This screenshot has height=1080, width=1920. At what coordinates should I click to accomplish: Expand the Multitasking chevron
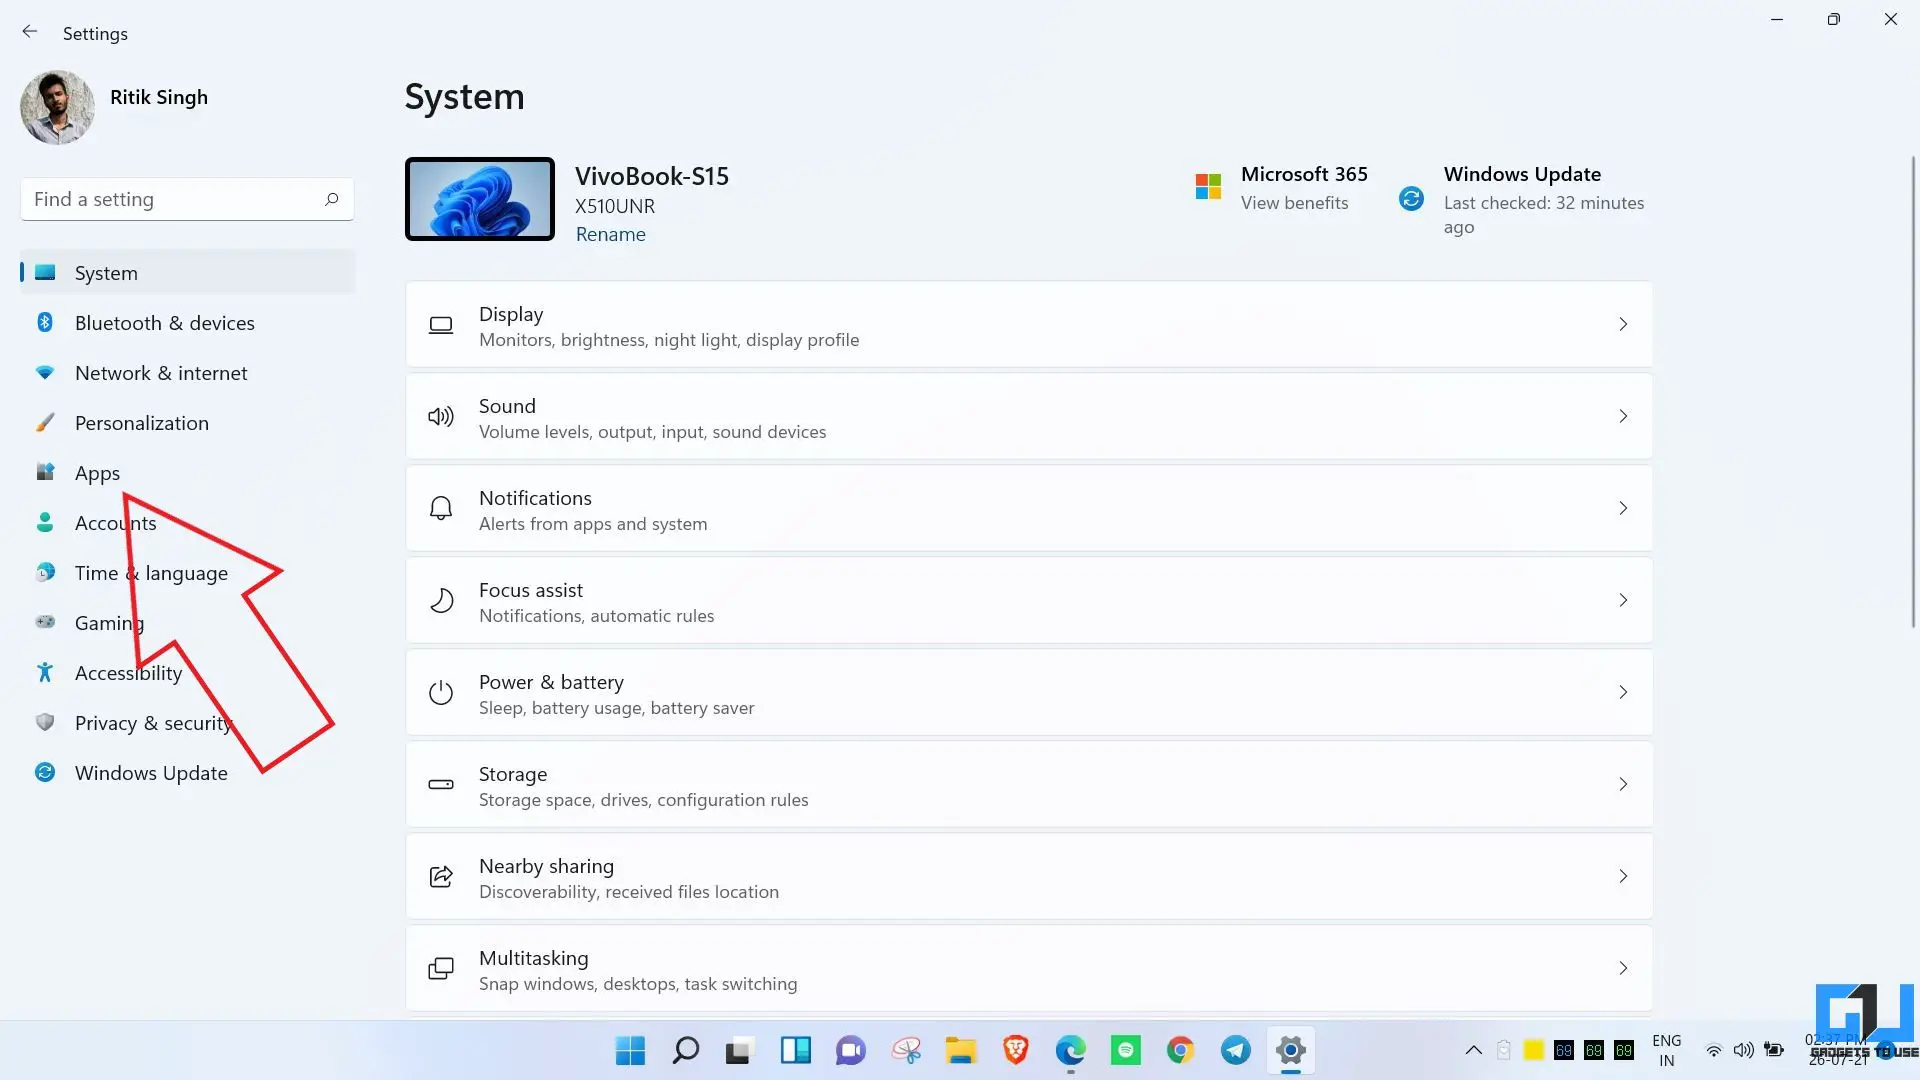click(x=1623, y=969)
